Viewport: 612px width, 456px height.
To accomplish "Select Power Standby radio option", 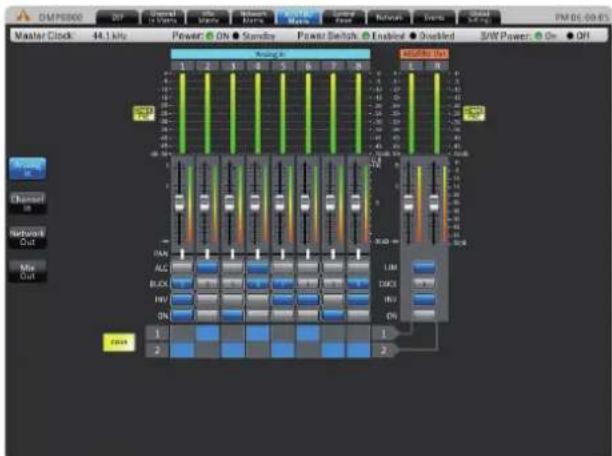I will pyautogui.click(x=236, y=36).
